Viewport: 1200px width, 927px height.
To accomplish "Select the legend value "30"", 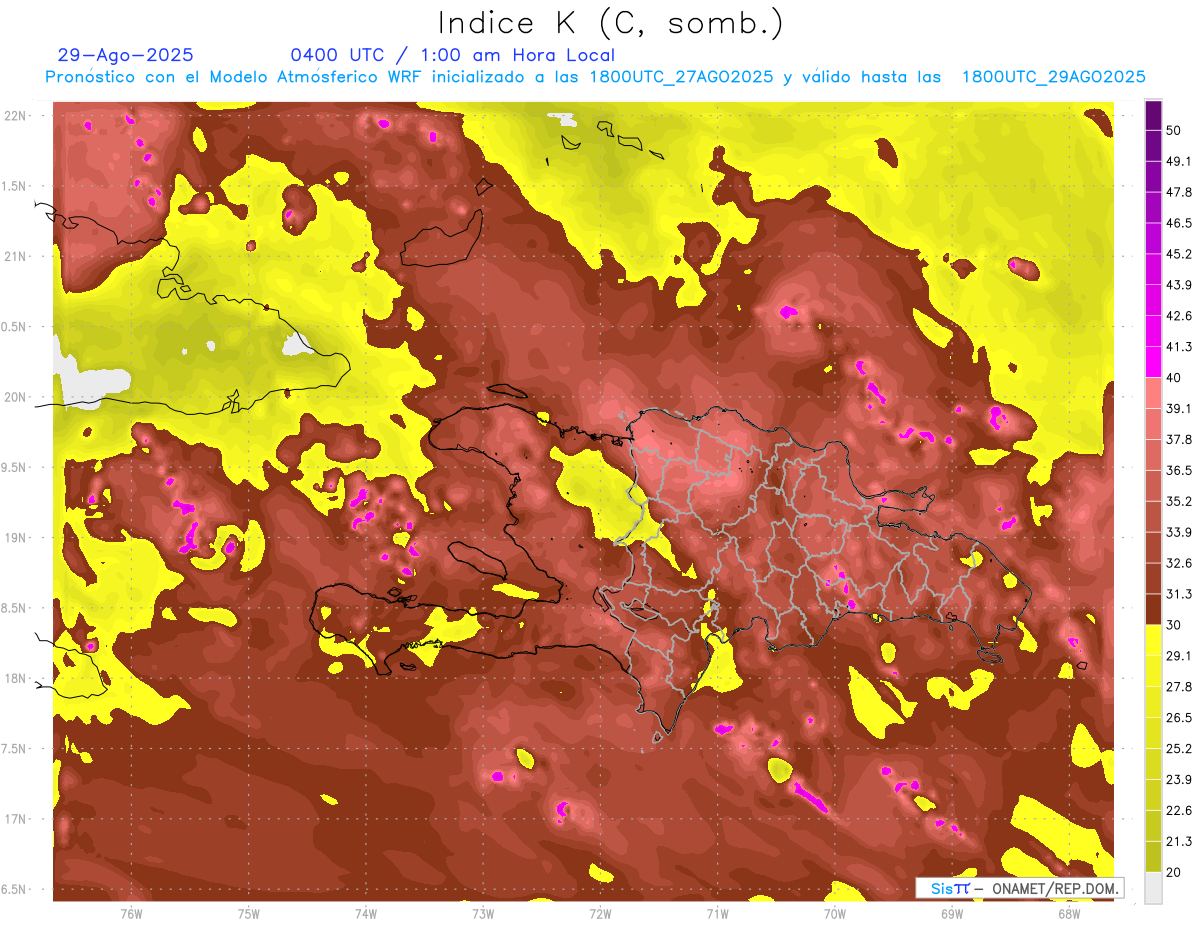I will (1173, 625).
